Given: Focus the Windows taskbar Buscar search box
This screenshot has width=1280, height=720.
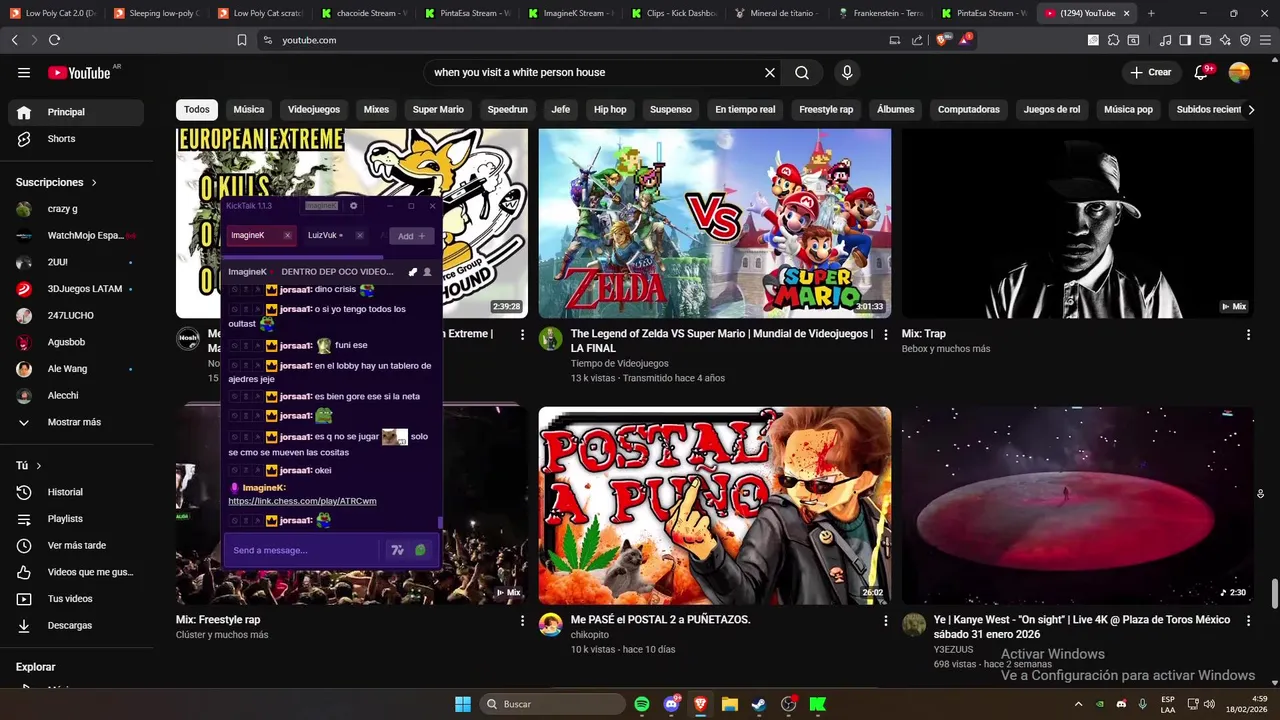Looking at the screenshot, I should tap(553, 704).
